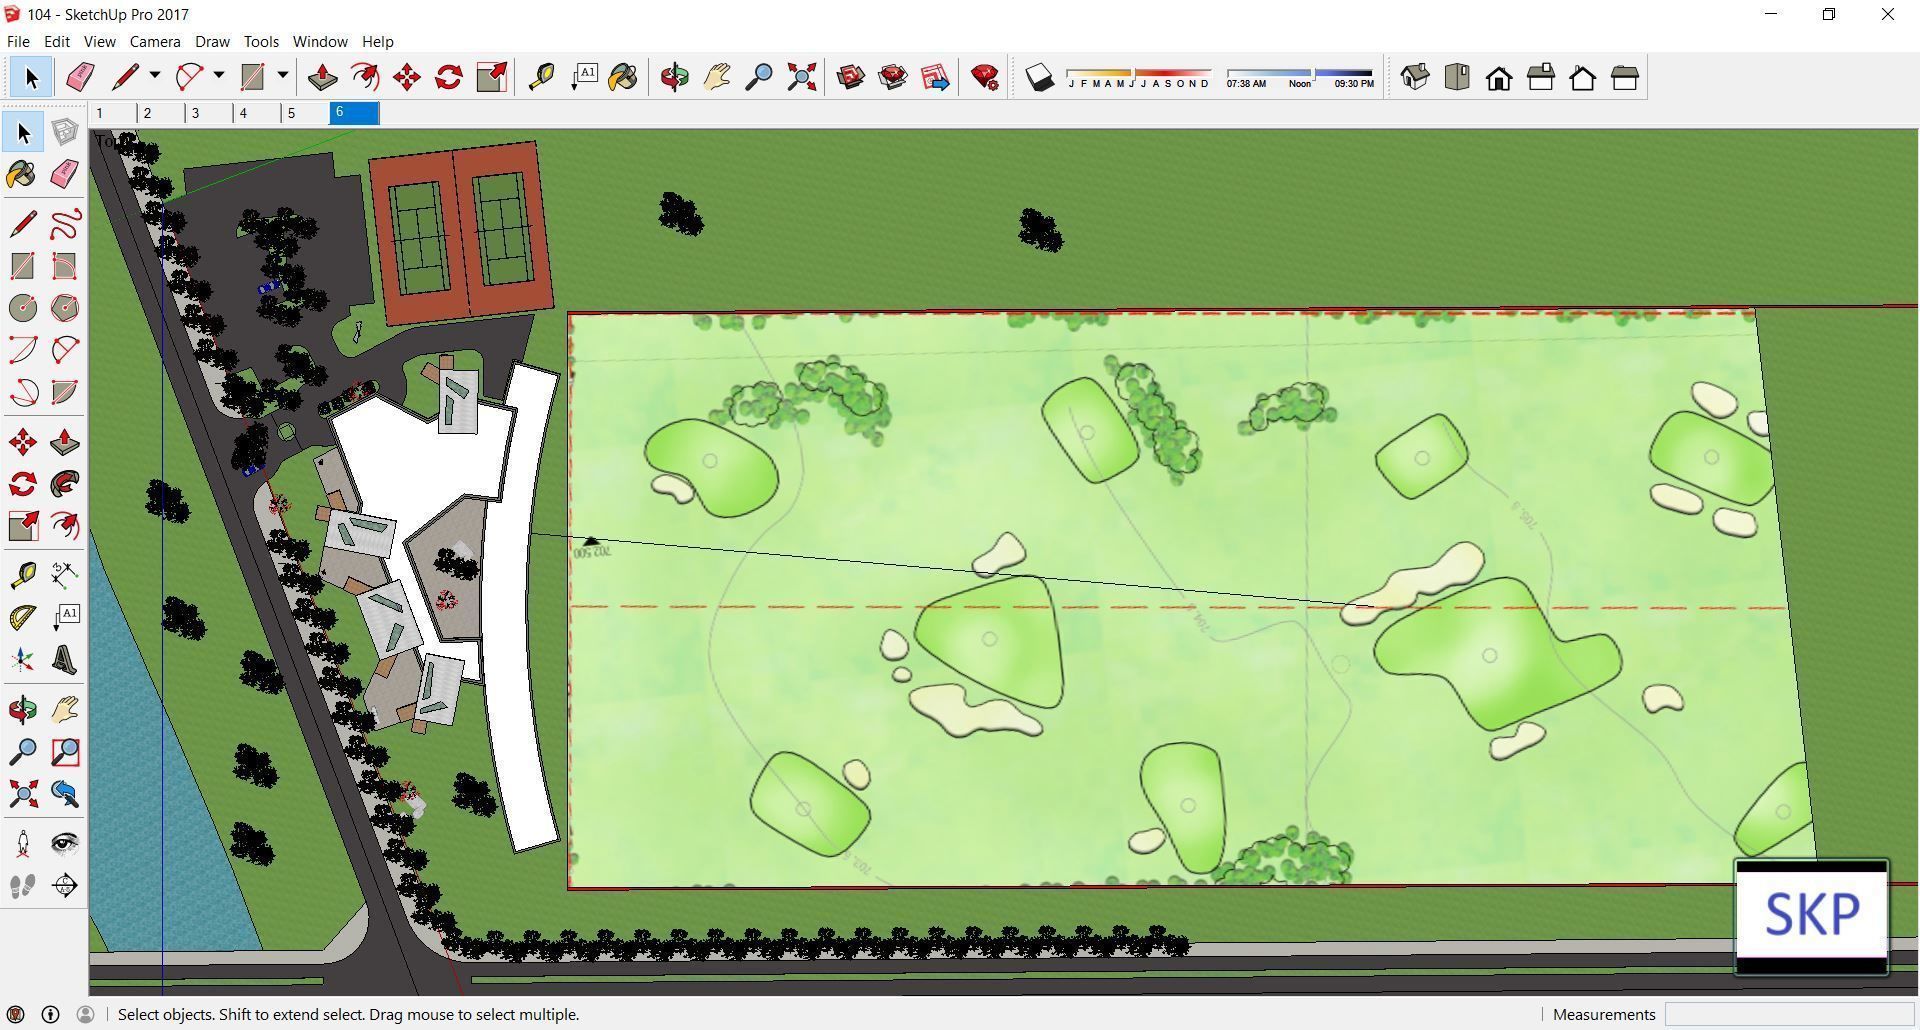Toggle Display Section Cuts
The height and width of the screenshot is (1030, 1920).
(99, 41)
